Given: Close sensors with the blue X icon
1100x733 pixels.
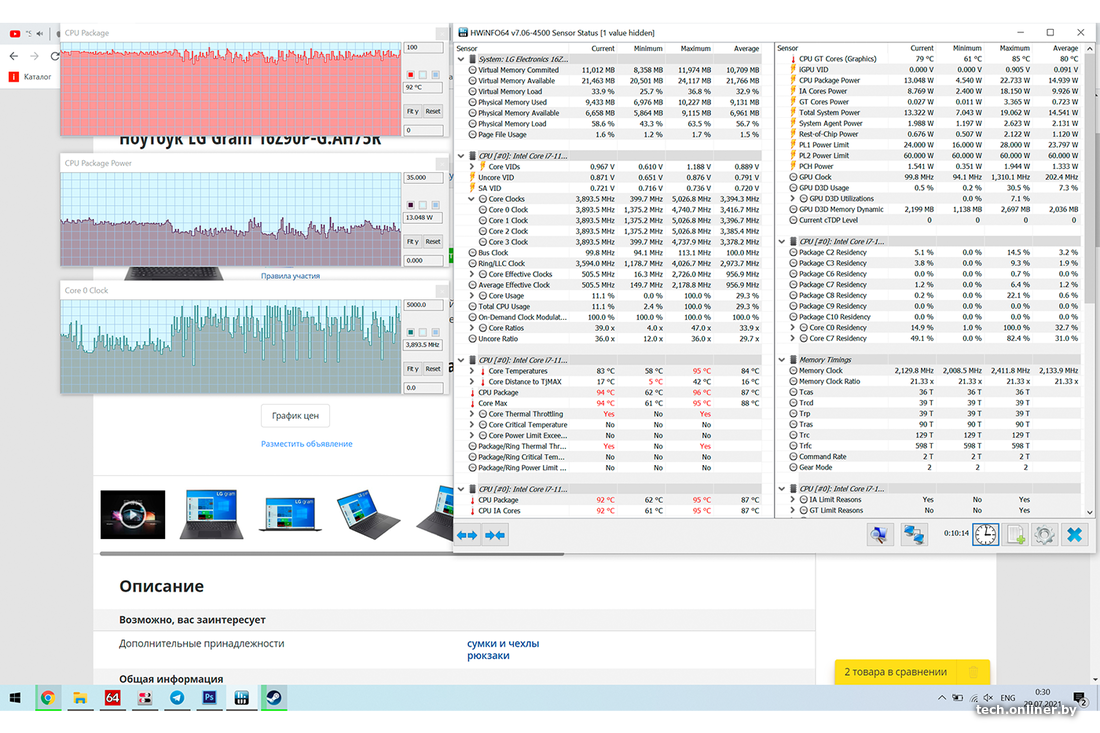Looking at the screenshot, I should tap(1074, 534).
